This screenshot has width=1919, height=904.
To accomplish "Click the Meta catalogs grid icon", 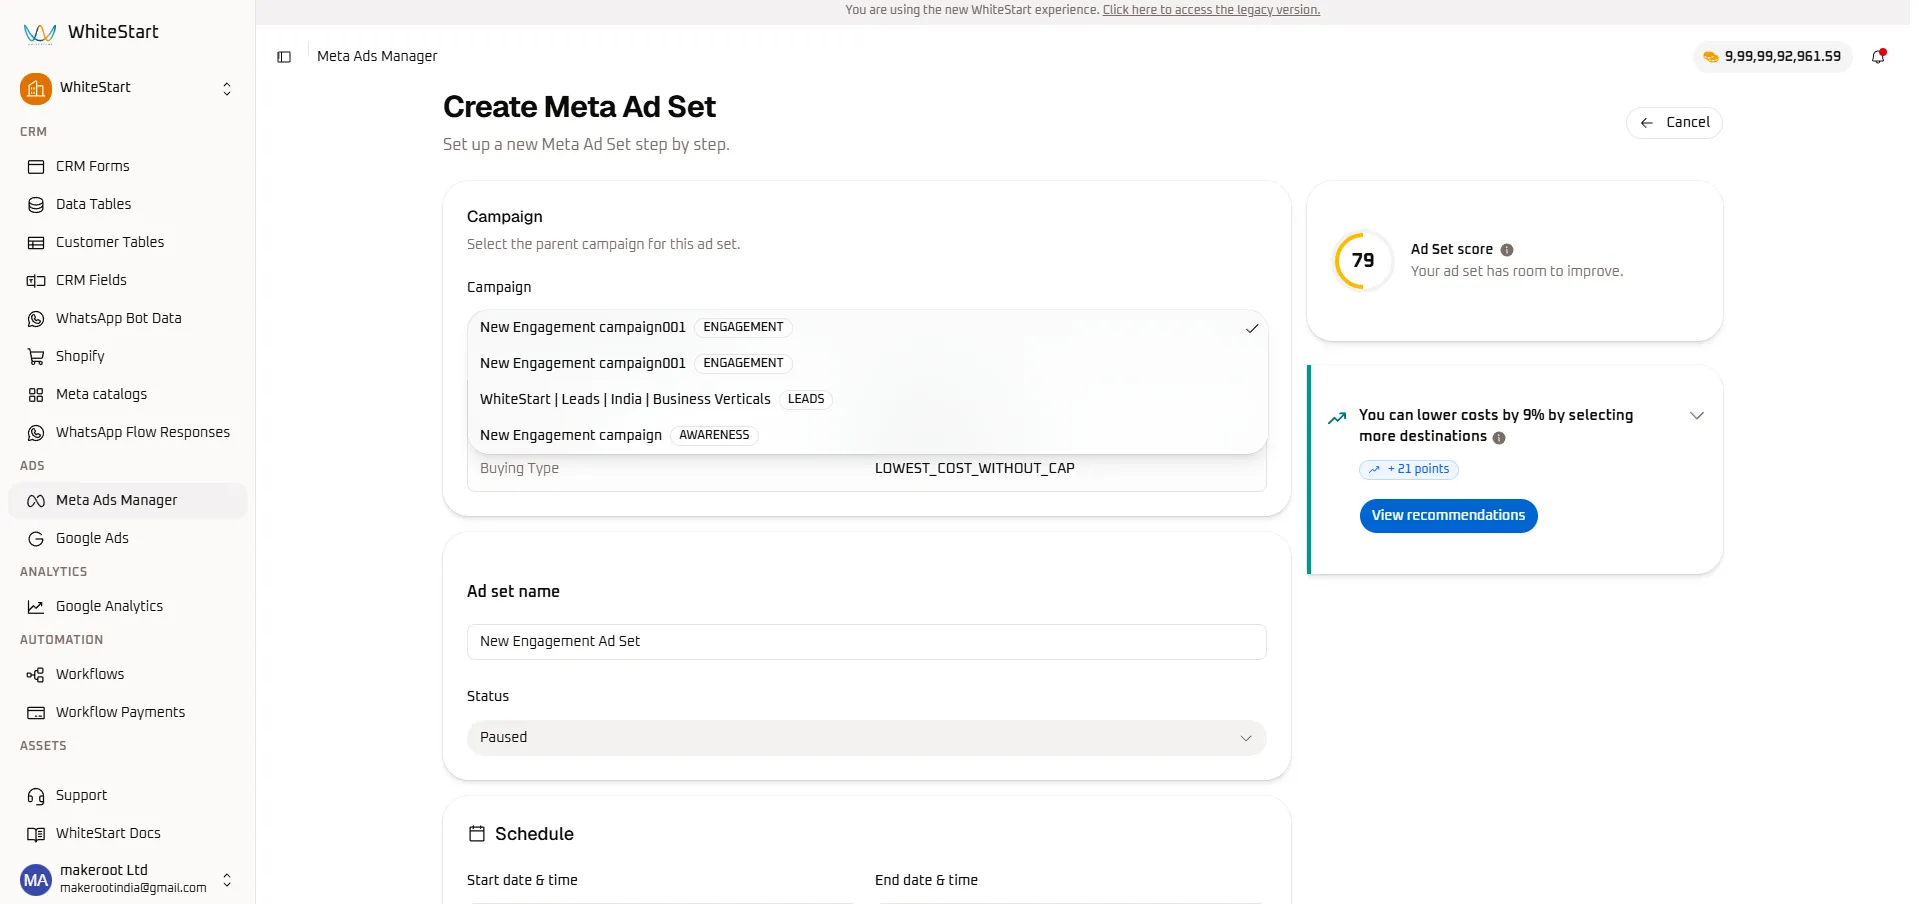I will (x=36, y=395).
